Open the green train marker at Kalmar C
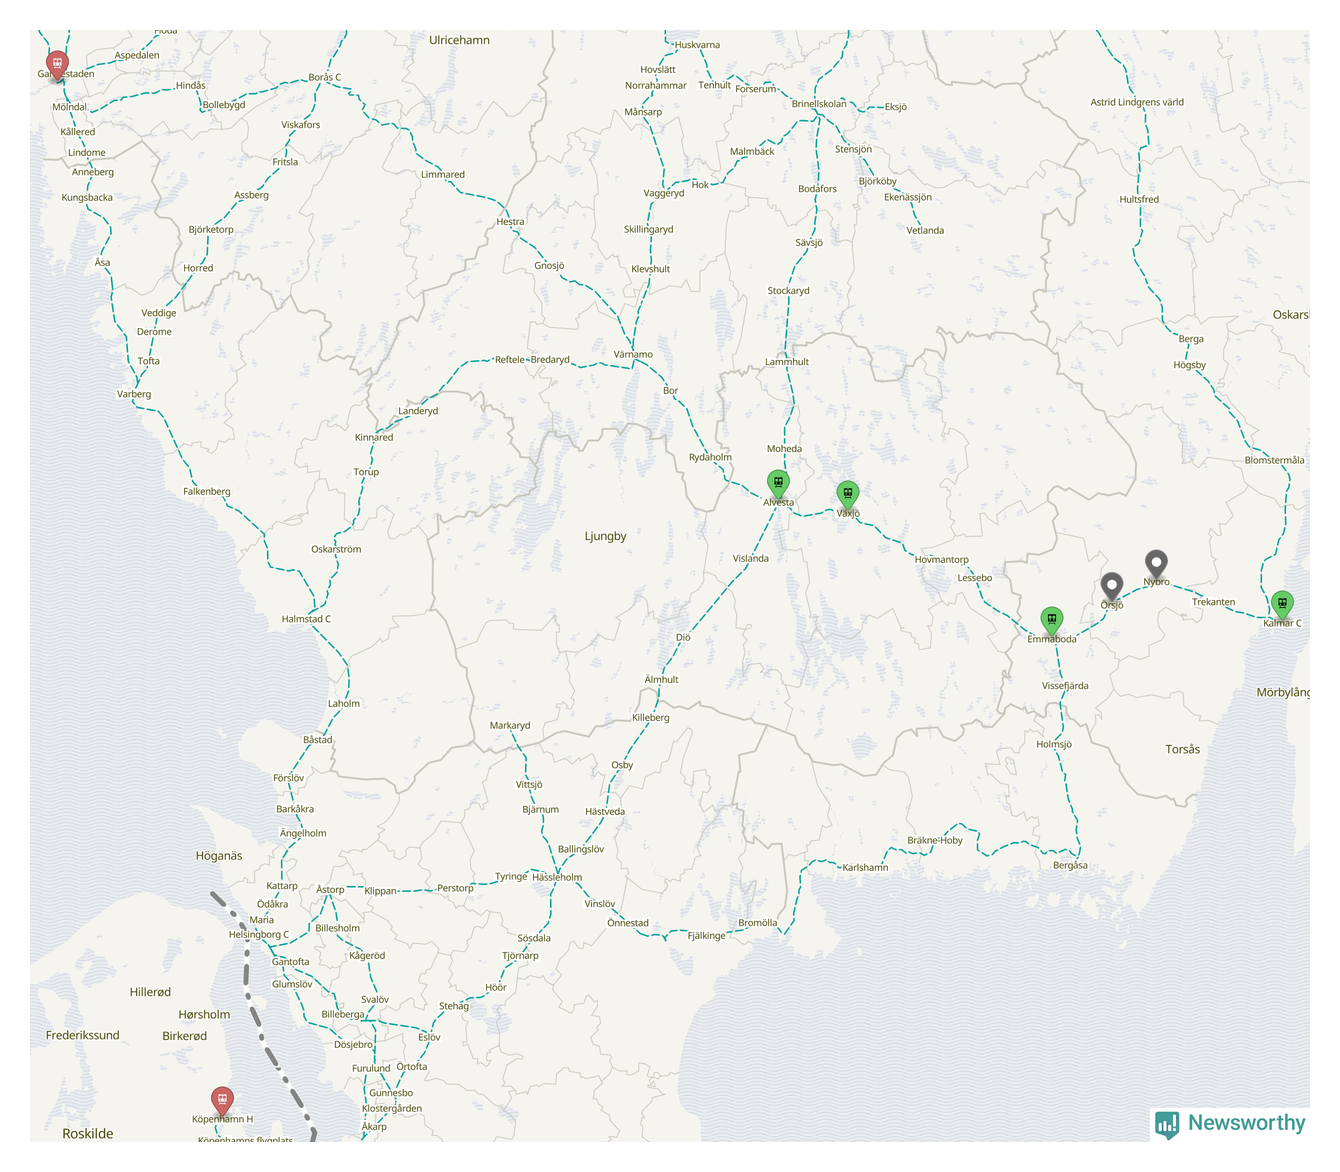This screenshot has width=1340, height=1172. (1282, 606)
